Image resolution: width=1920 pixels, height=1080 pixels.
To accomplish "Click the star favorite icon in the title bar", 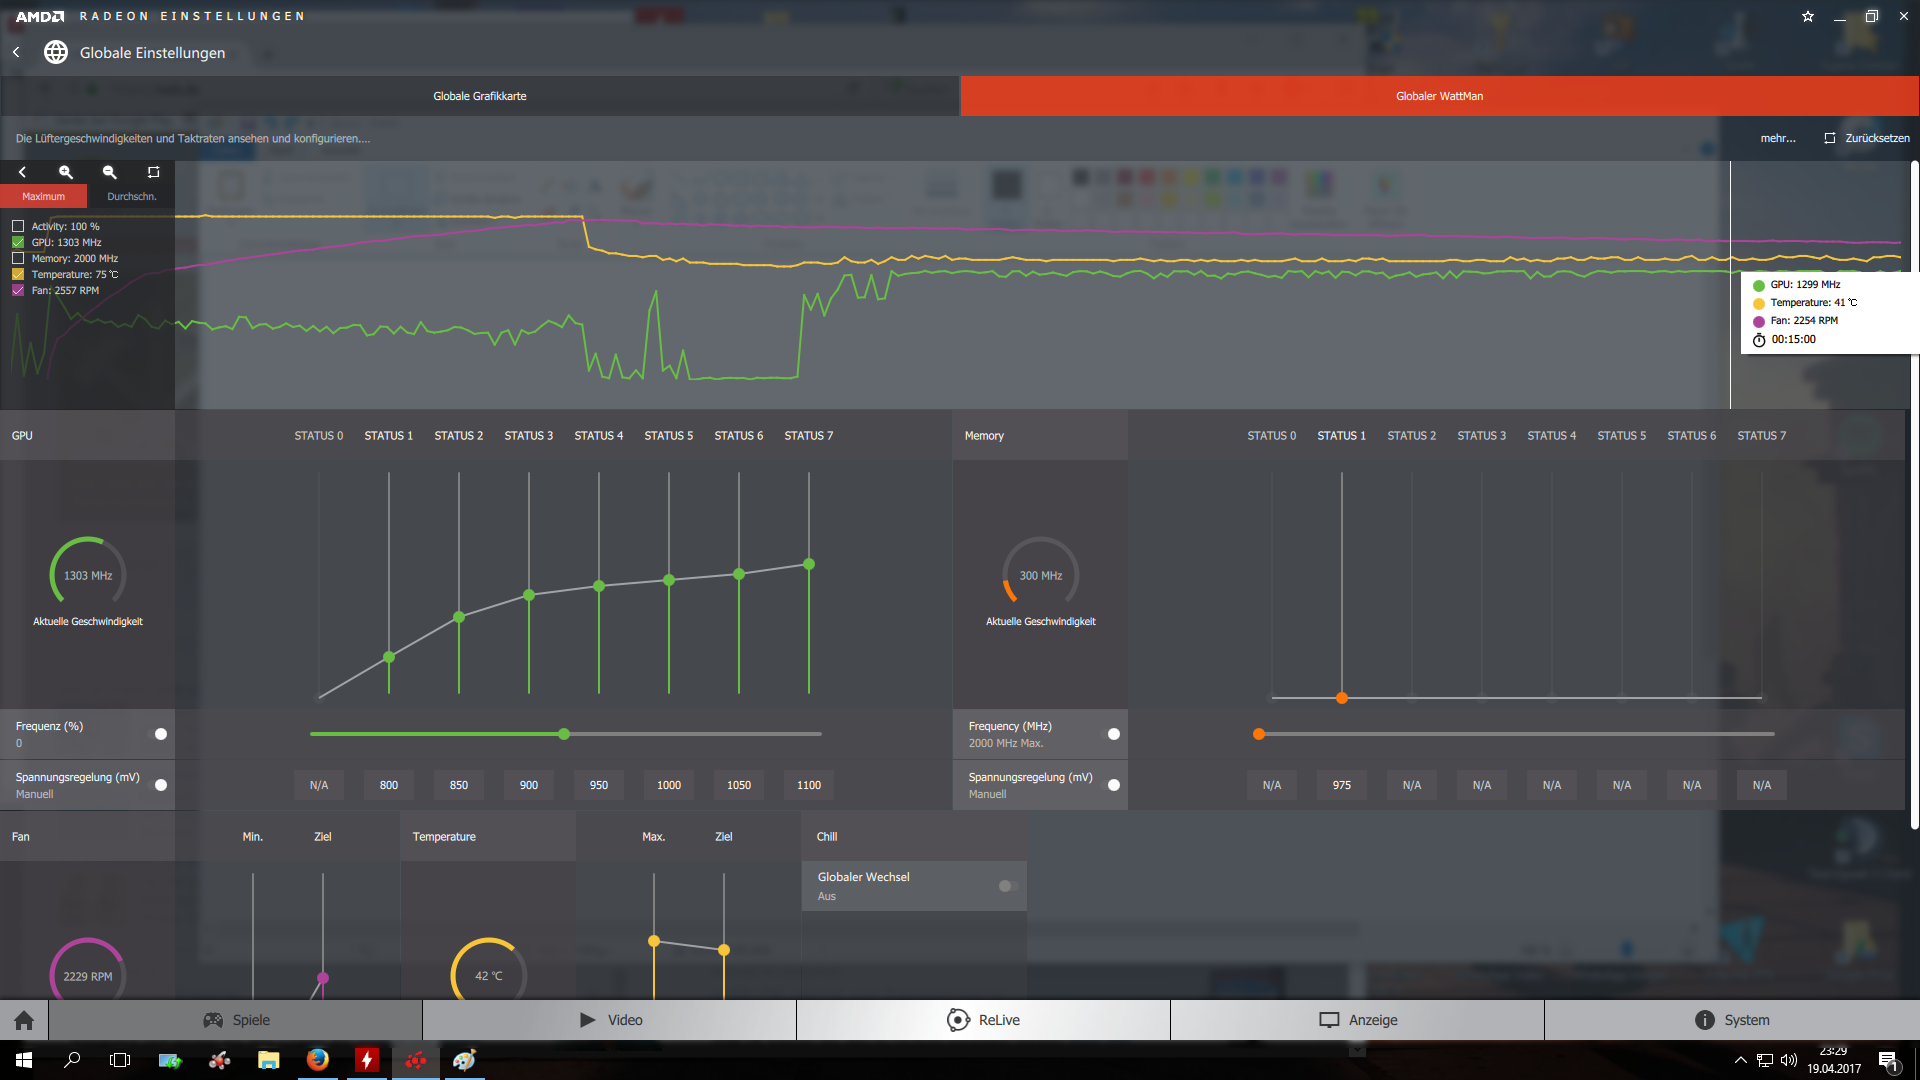I will point(1807,16).
